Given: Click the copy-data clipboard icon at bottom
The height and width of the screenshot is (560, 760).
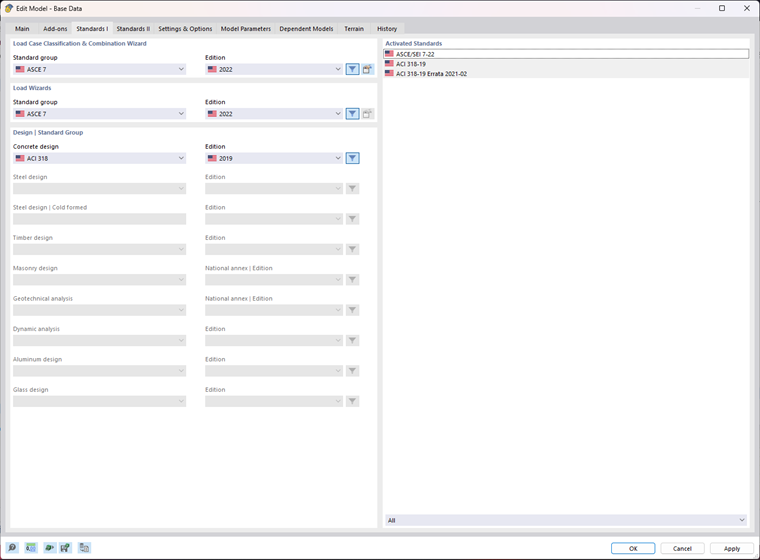Looking at the screenshot, I should (84, 548).
